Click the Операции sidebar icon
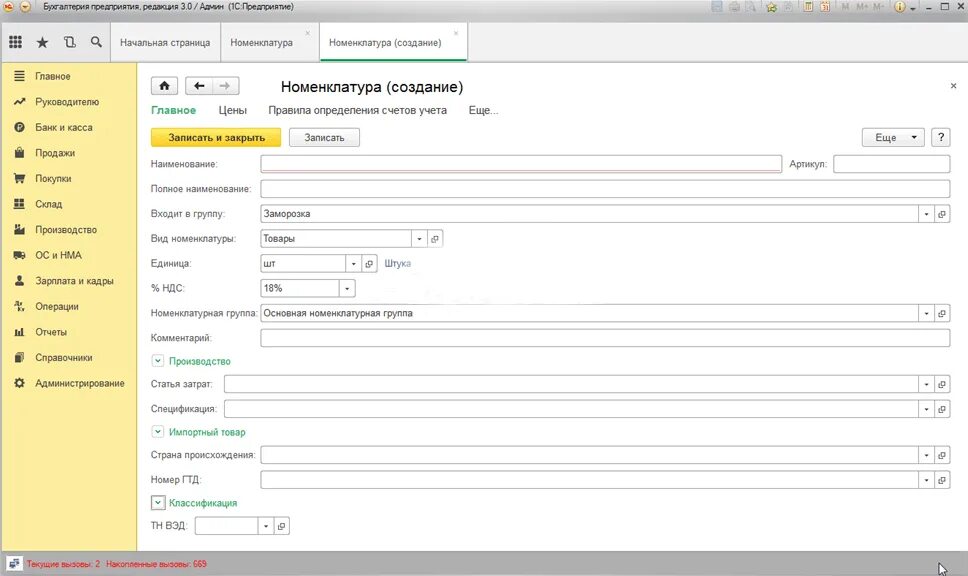Image resolution: width=968 pixels, height=576 pixels. click(19, 306)
